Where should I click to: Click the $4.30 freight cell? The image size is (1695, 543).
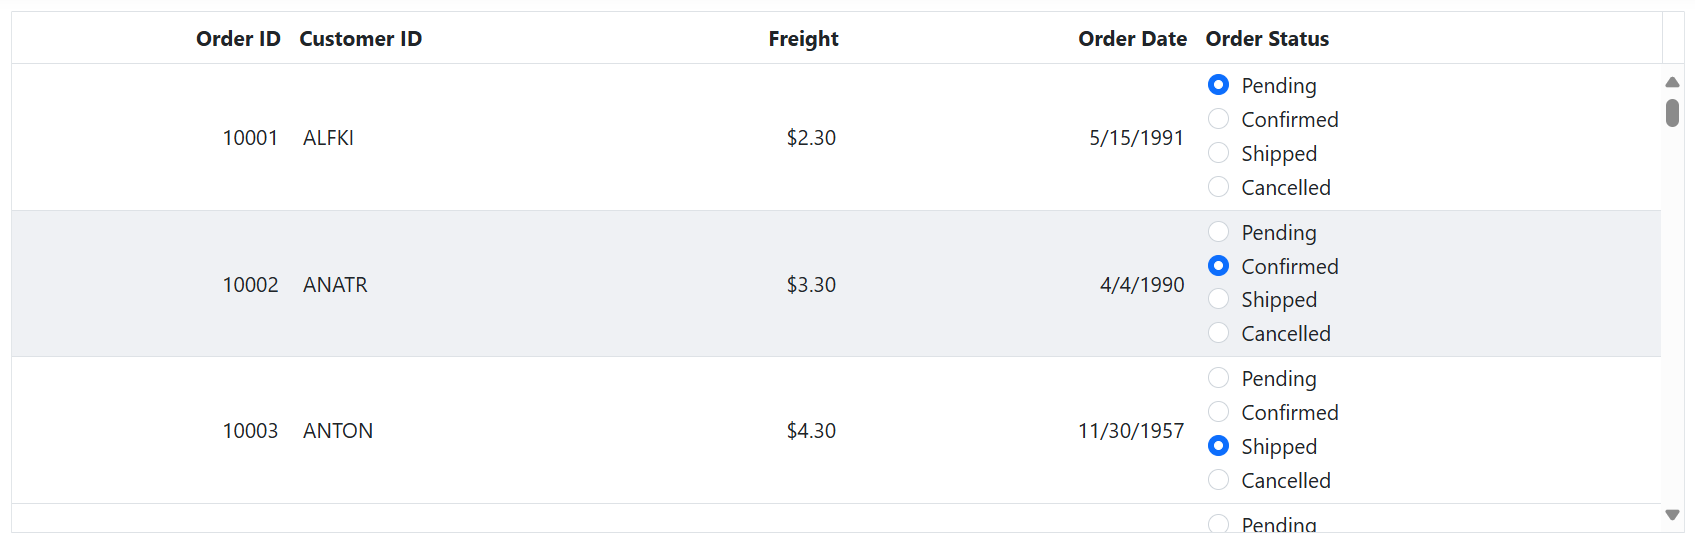click(811, 431)
